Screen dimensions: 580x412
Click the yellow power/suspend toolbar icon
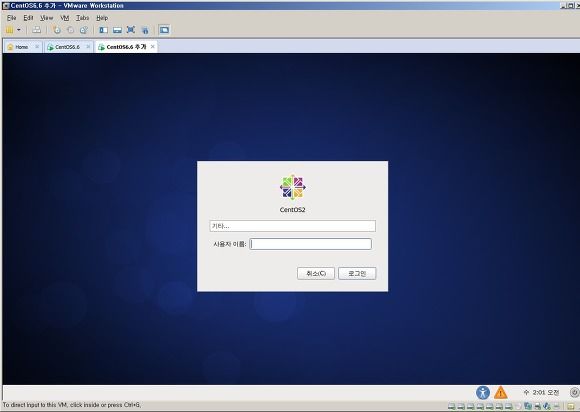10,30
